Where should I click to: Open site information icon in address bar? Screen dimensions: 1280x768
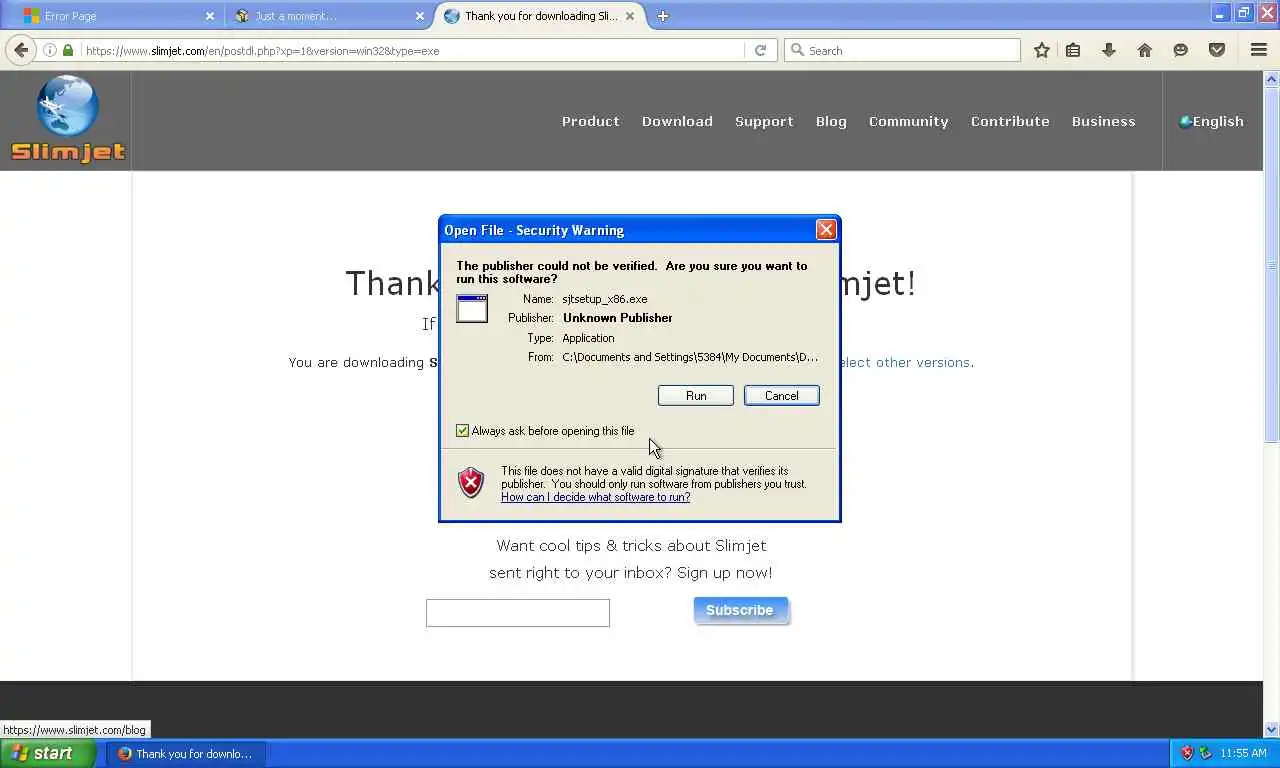50,50
